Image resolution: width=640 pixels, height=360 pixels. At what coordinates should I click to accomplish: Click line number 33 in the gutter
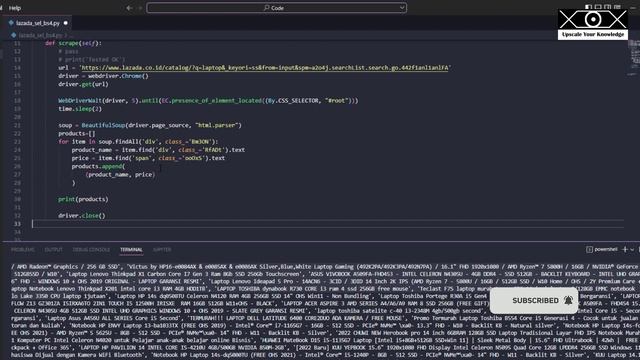17,224
